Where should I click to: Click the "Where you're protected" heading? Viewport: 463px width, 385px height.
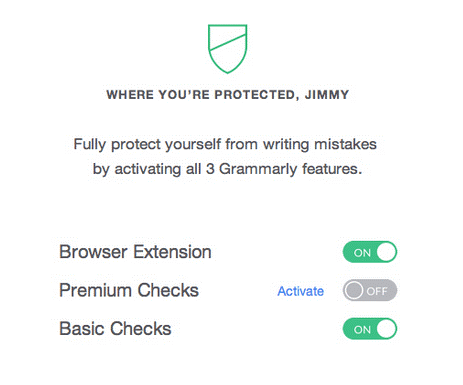[x=228, y=95]
